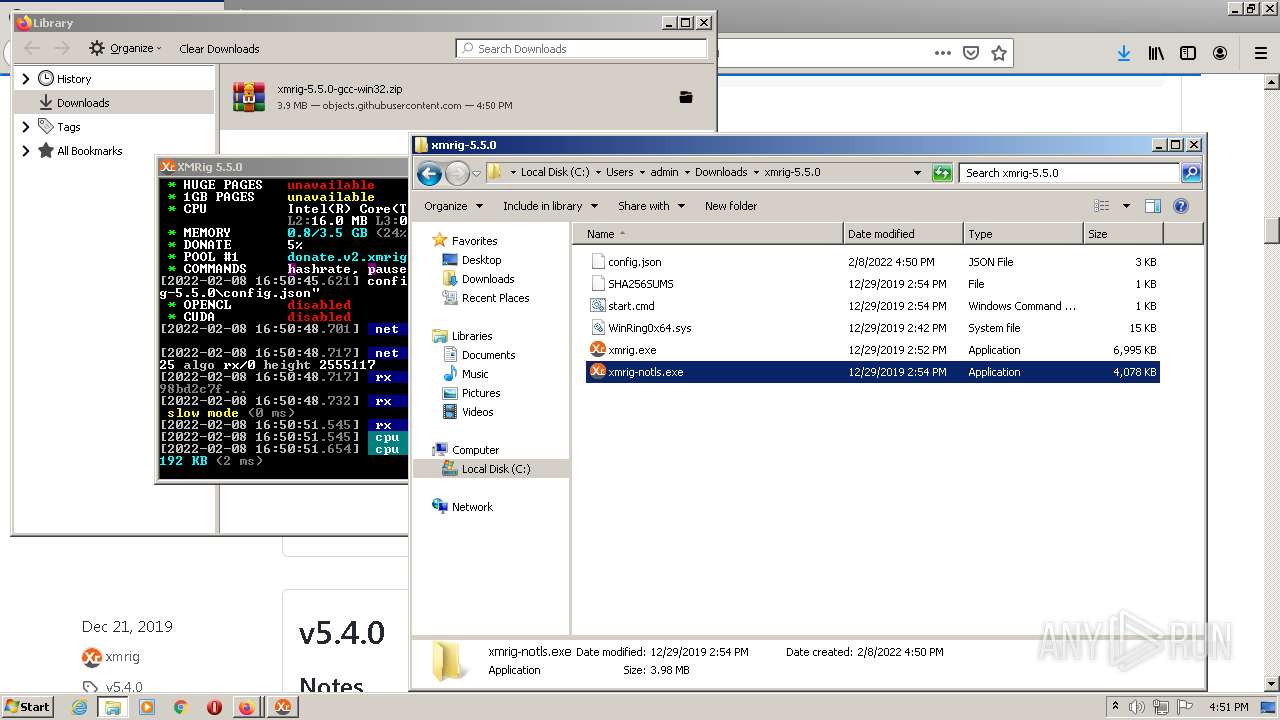Toggle the Firefox sidebars icon
Viewport: 1280px width, 720px height.
coord(1188,53)
